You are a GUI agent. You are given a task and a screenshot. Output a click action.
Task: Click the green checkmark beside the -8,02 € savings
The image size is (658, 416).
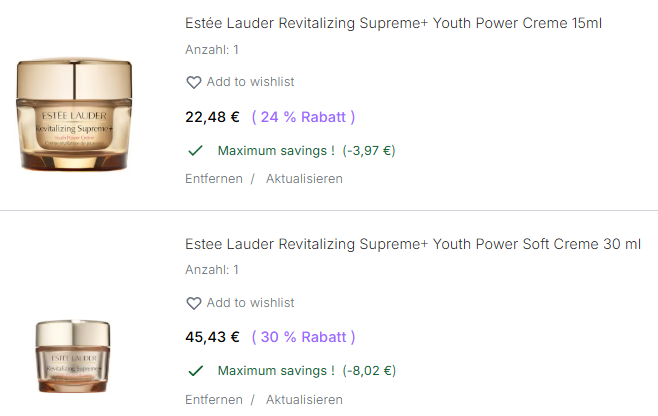point(196,371)
